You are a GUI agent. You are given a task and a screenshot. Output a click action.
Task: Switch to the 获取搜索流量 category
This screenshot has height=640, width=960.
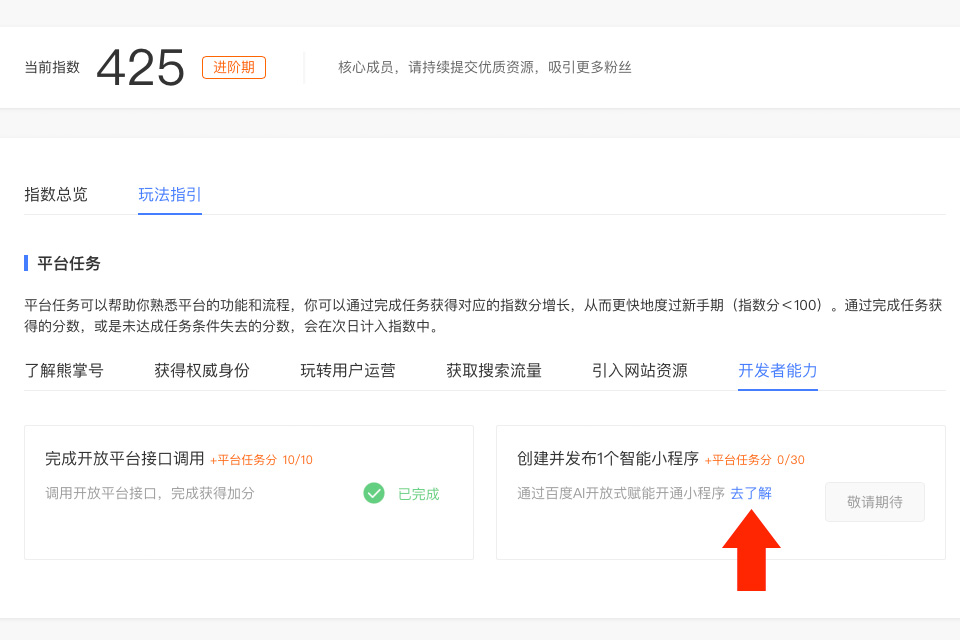(x=495, y=369)
